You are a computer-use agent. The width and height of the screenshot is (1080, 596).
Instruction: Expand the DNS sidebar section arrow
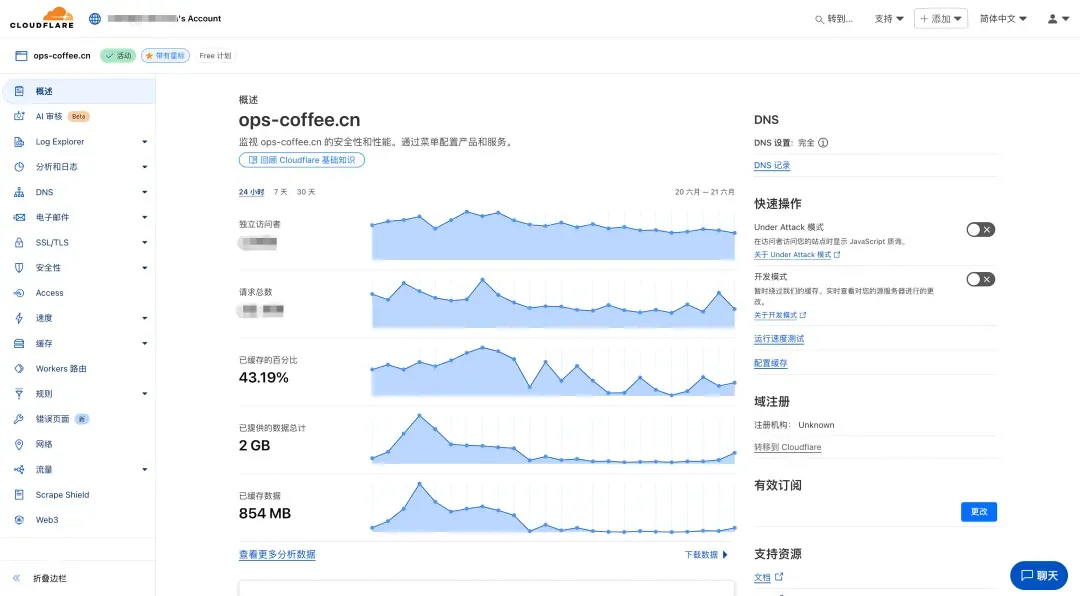(x=145, y=192)
